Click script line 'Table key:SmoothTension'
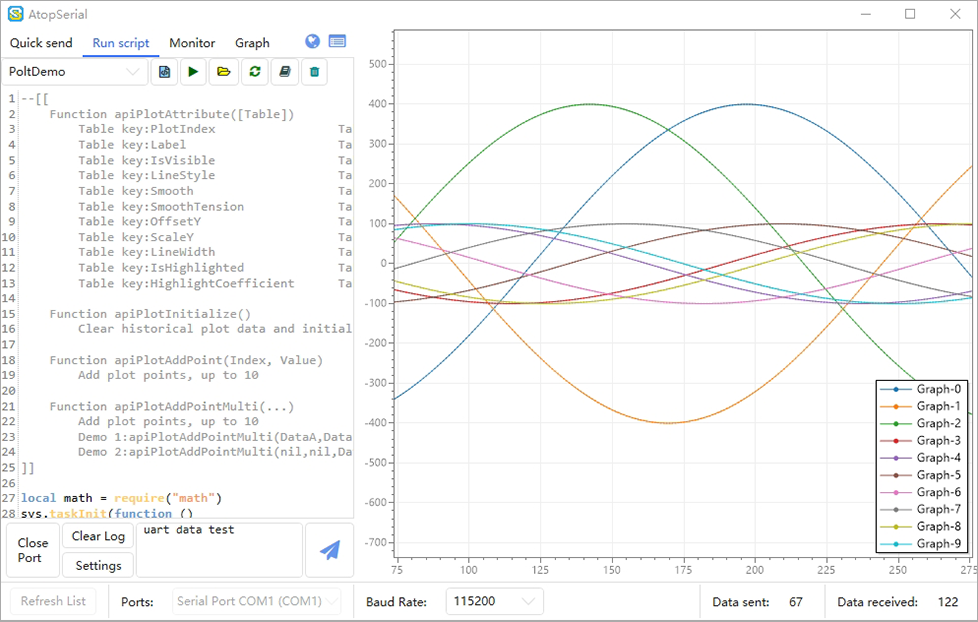The width and height of the screenshot is (978, 622). 161,207
